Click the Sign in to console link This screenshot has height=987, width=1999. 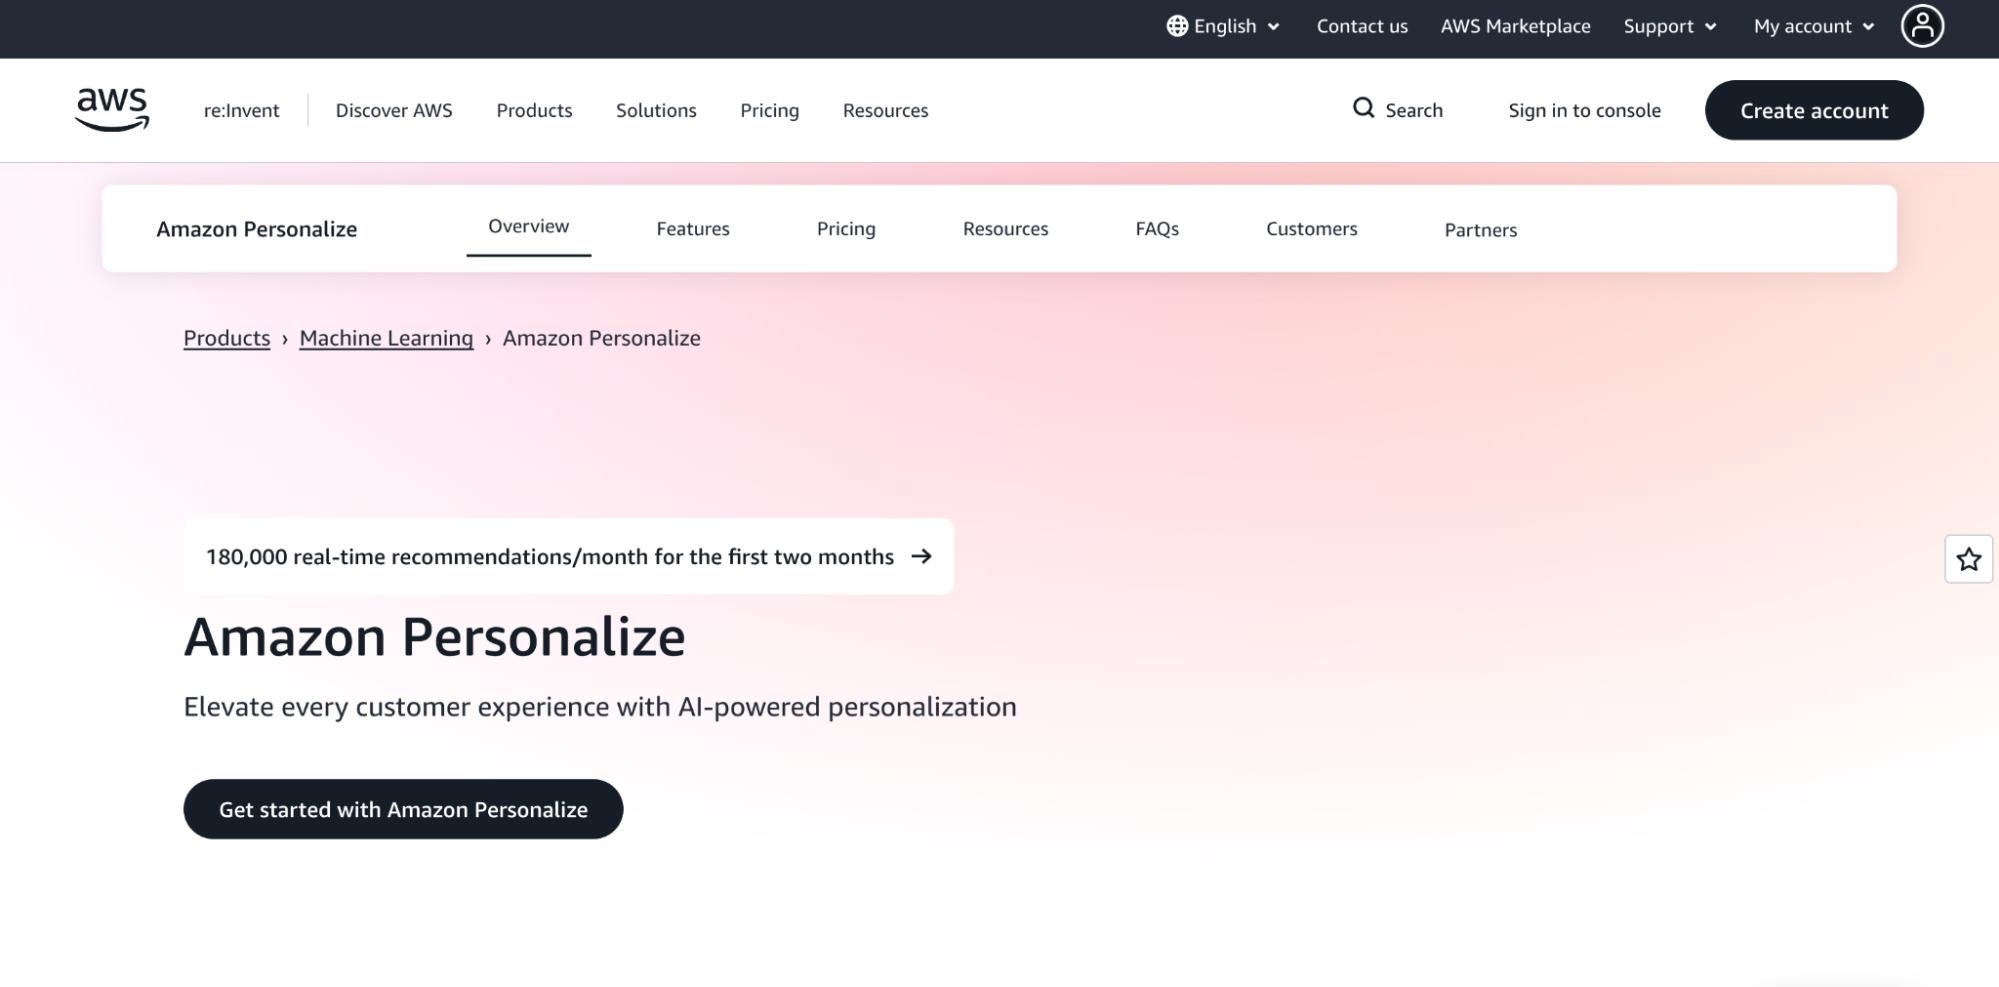1585,110
